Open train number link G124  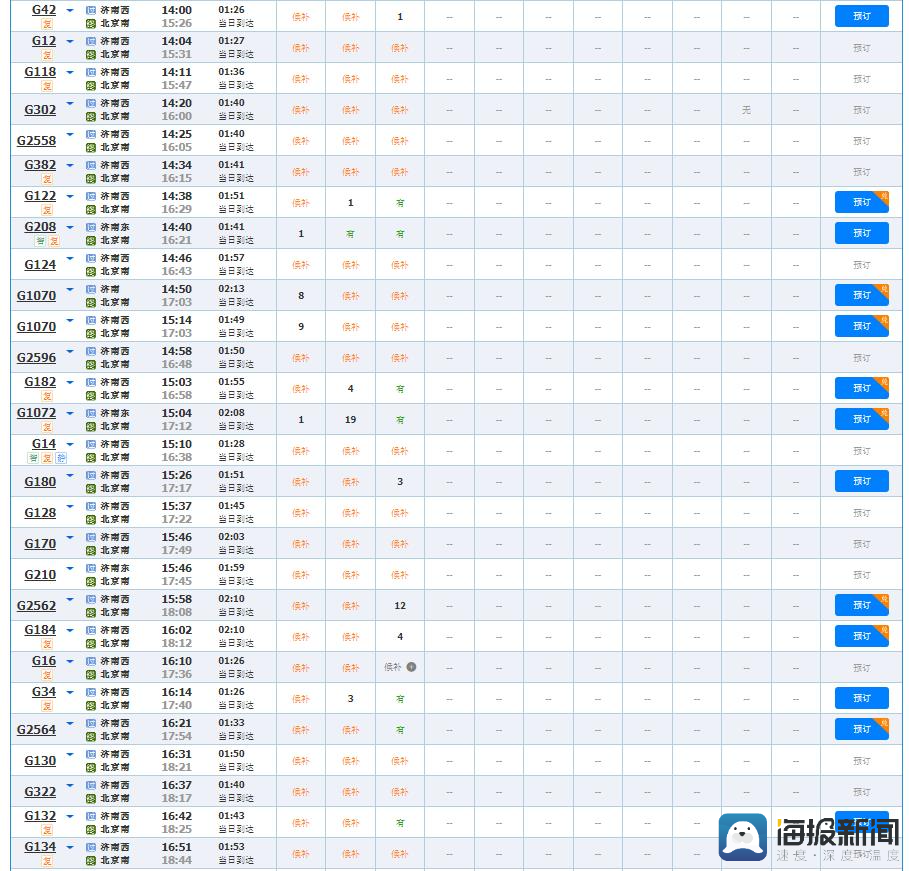pyautogui.click(x=40, y=265)
